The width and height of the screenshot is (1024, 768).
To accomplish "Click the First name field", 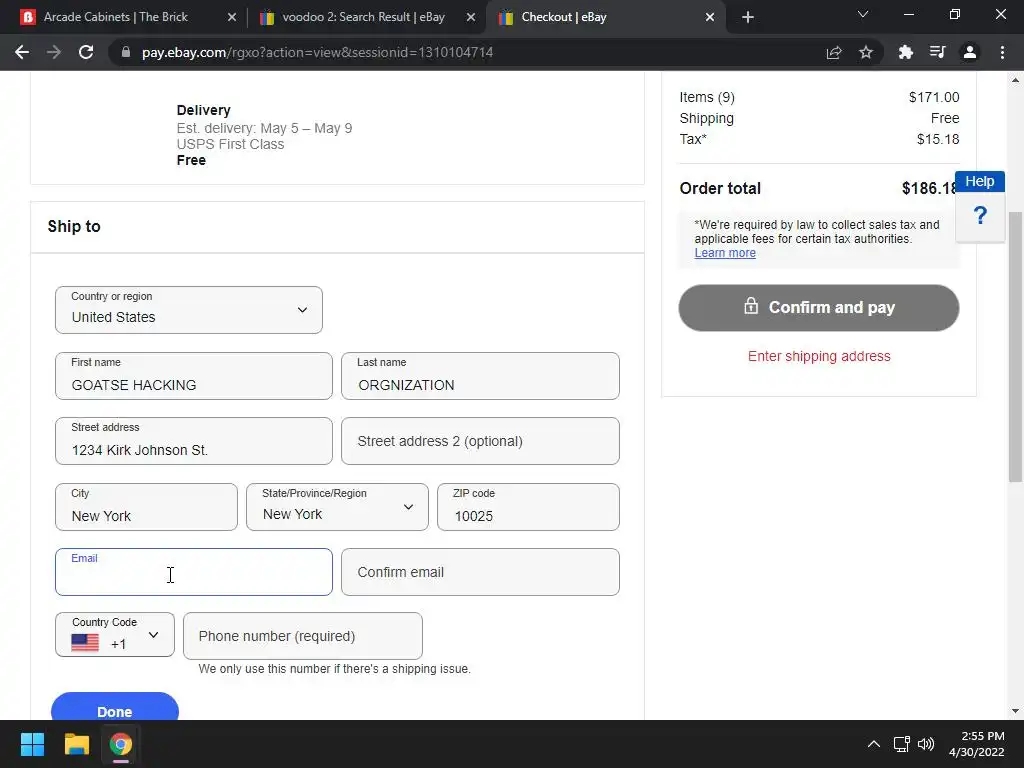I will [194, 376].
